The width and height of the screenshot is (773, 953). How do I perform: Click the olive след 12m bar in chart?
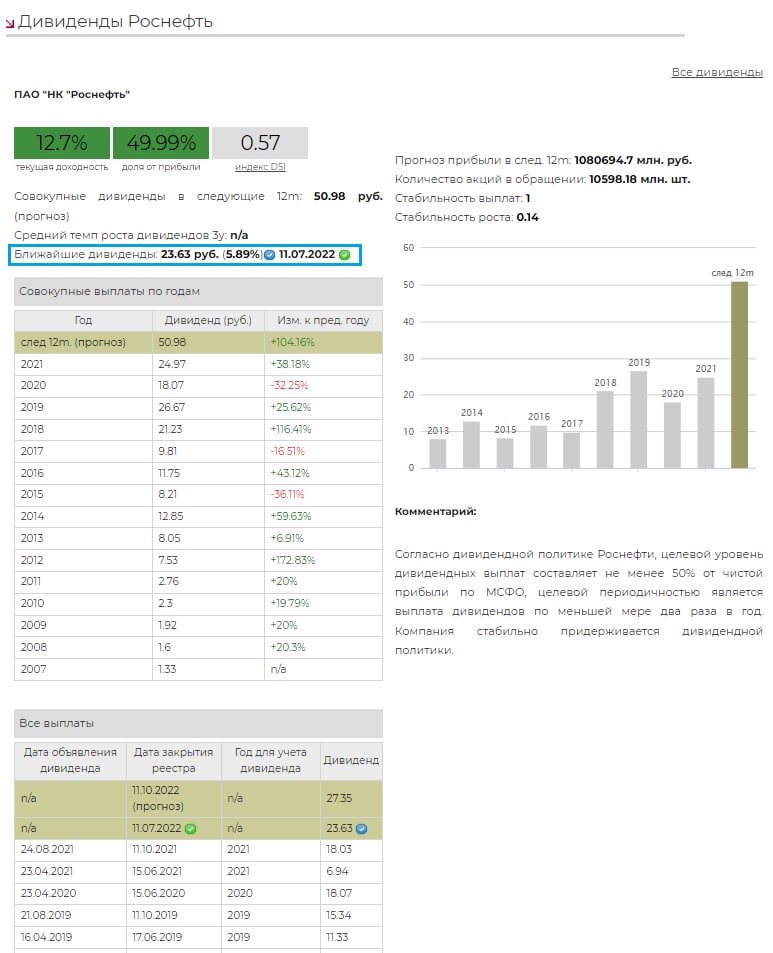[739, 375]
